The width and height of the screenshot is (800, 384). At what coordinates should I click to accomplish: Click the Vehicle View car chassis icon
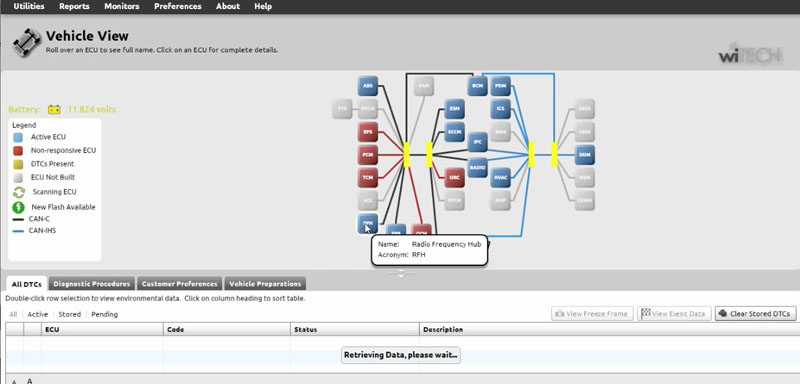[26, 42]
